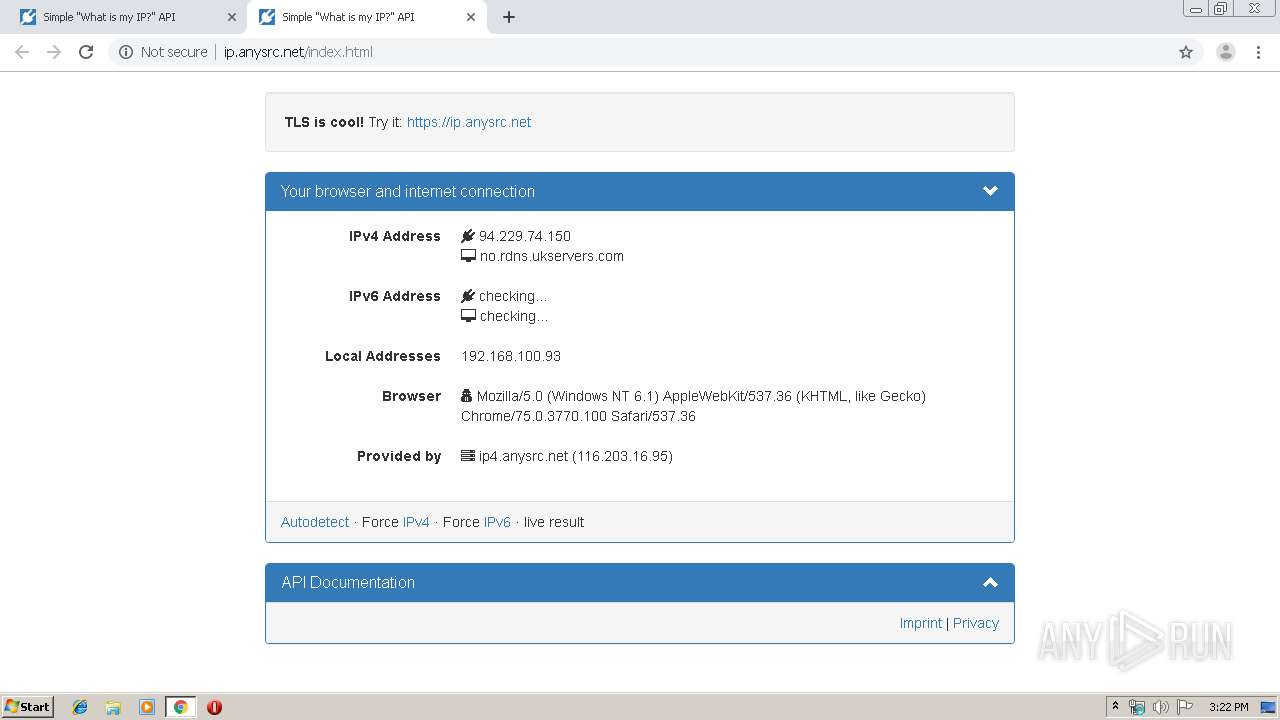The width and height of the screenshot is (1280, 720).
Task: Click the 3:22 PM taskbar clock
Action: 1228,707
